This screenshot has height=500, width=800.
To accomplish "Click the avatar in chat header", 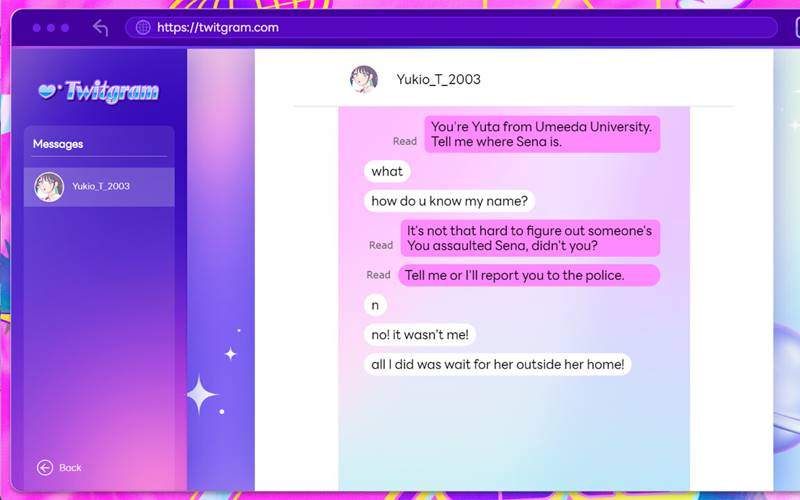I will click(364, 79).
